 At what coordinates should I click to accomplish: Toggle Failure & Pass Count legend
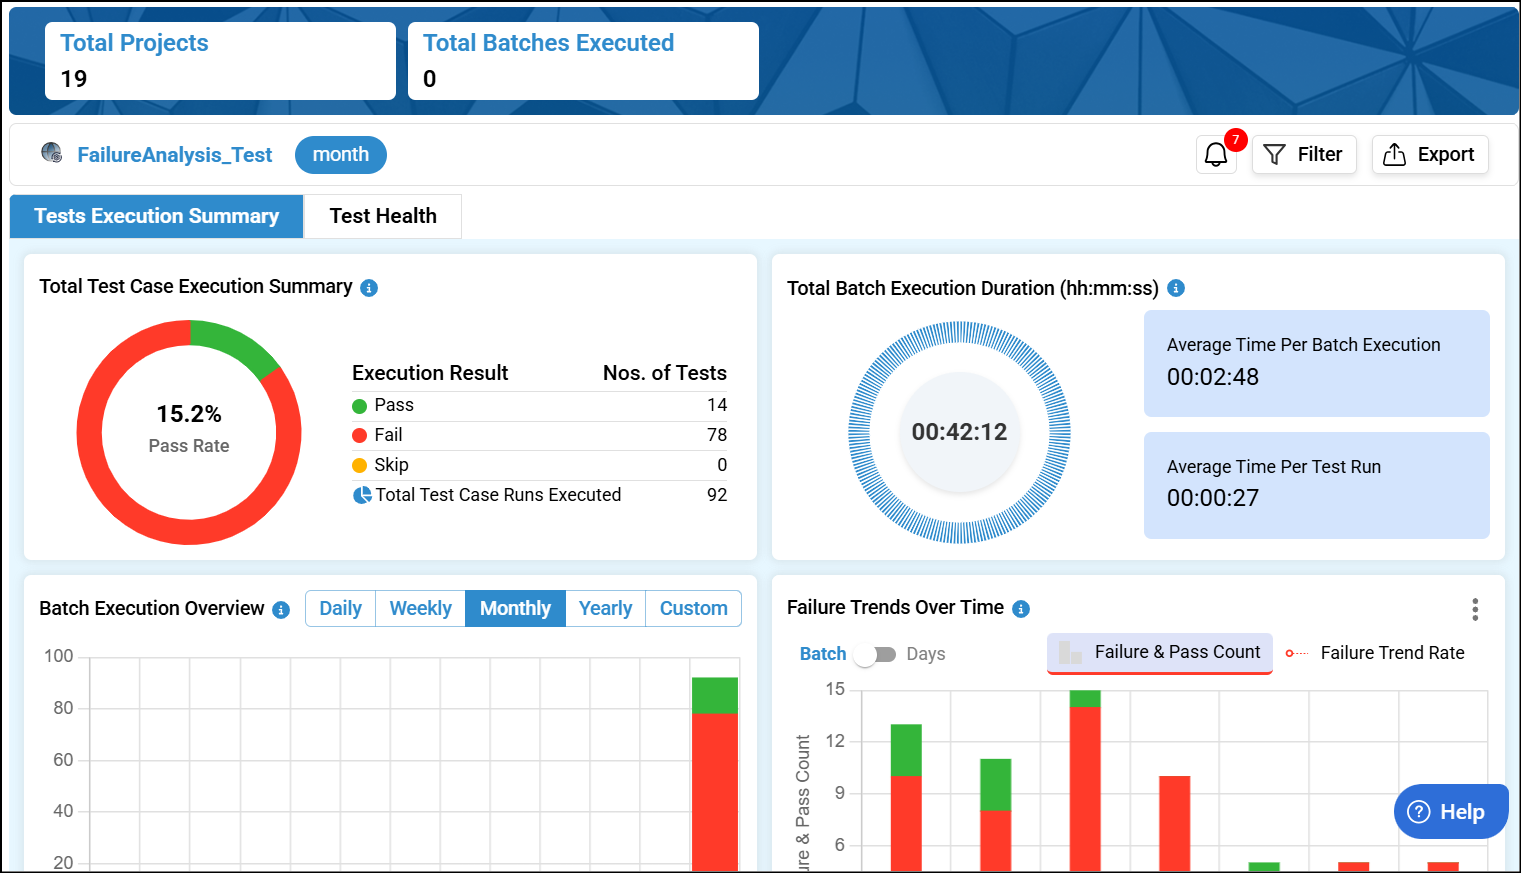[1160, 653]
